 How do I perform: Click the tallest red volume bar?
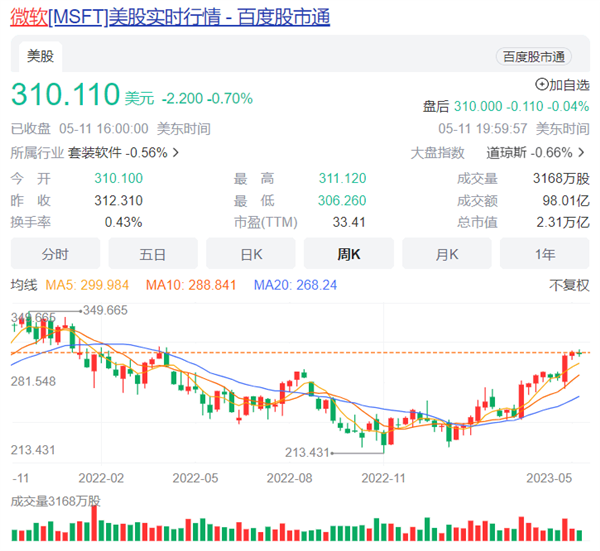94,523
